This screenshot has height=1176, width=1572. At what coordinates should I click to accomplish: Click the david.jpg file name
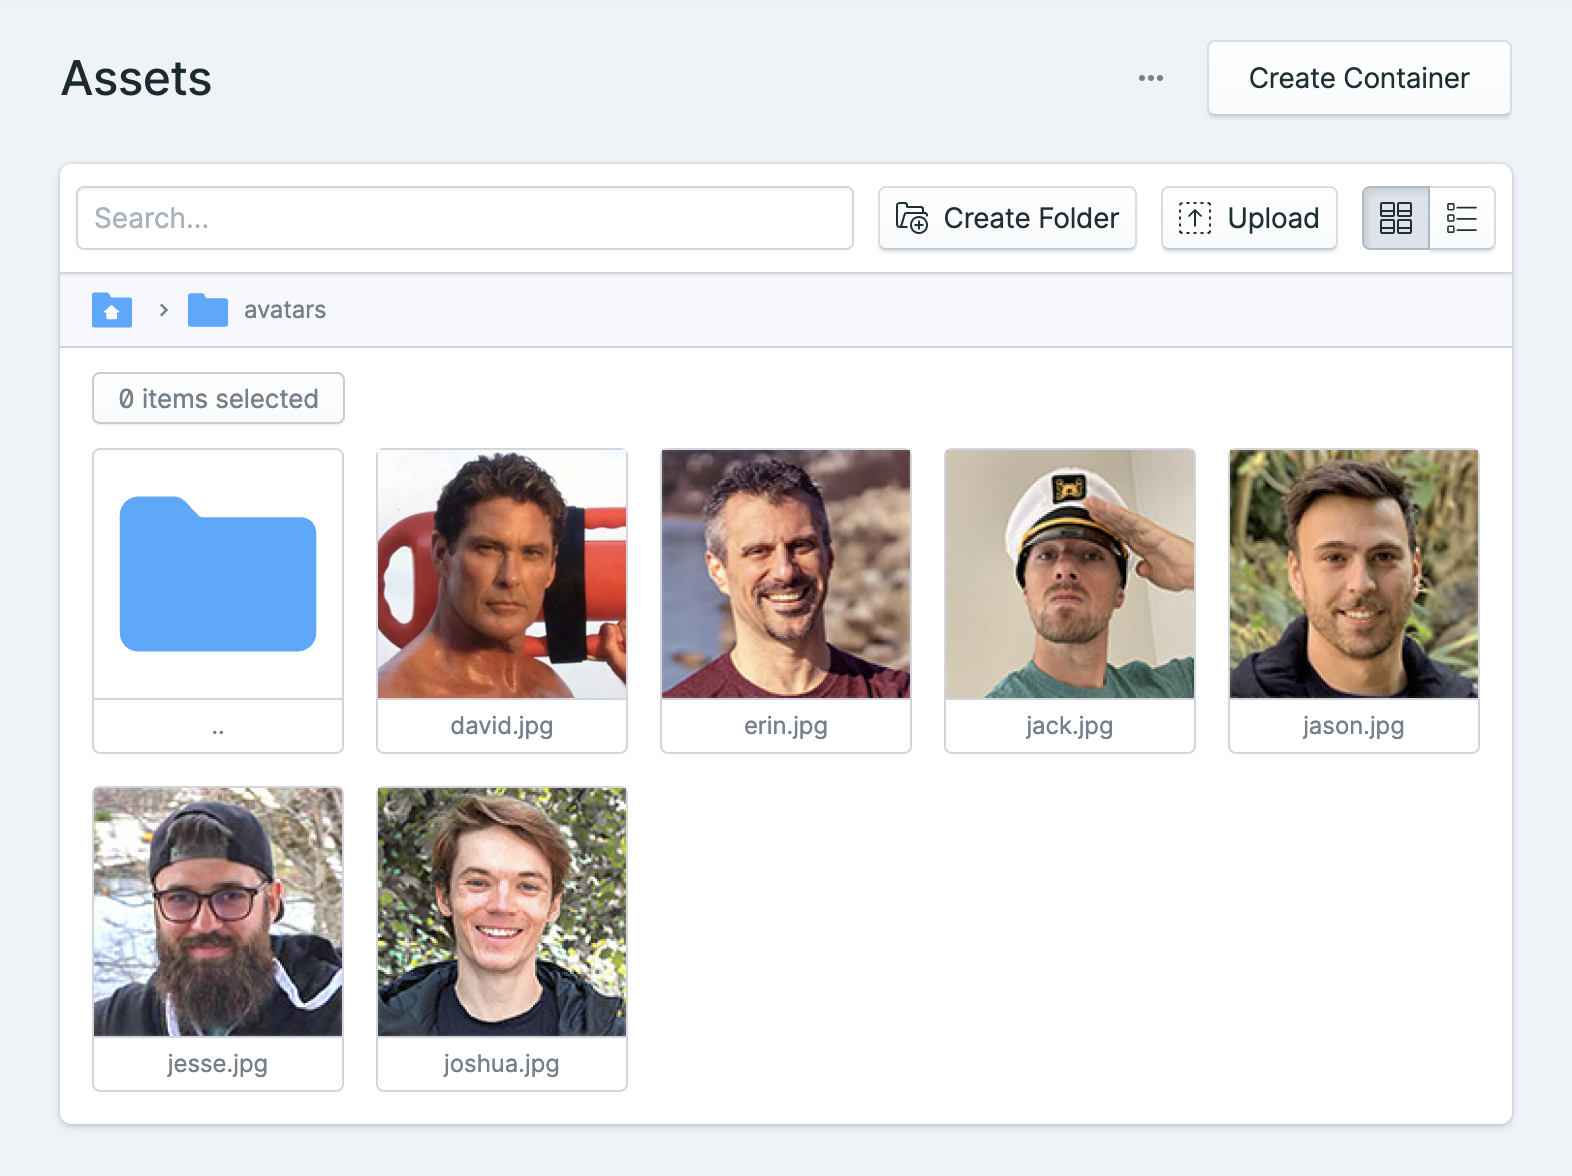point(502,726)
